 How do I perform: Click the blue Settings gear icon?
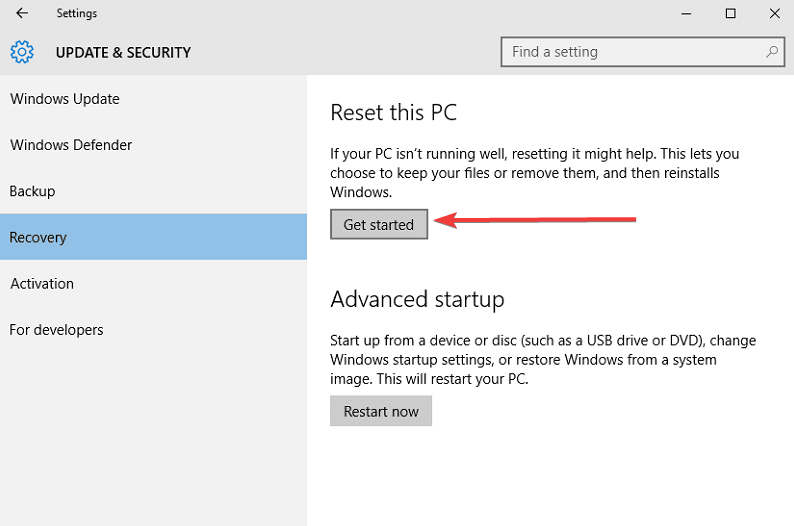[22, 52]
